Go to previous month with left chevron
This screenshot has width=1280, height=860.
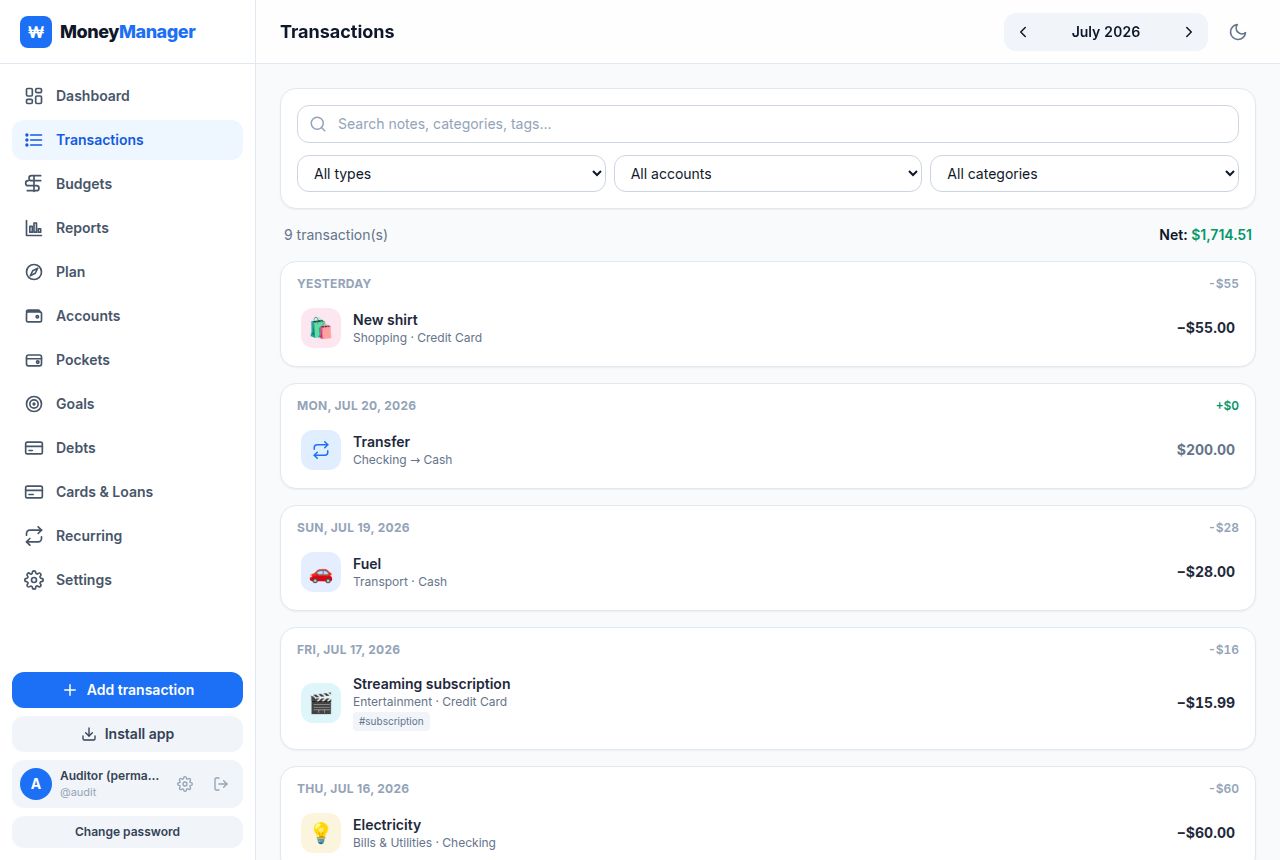click(1023, 32)
